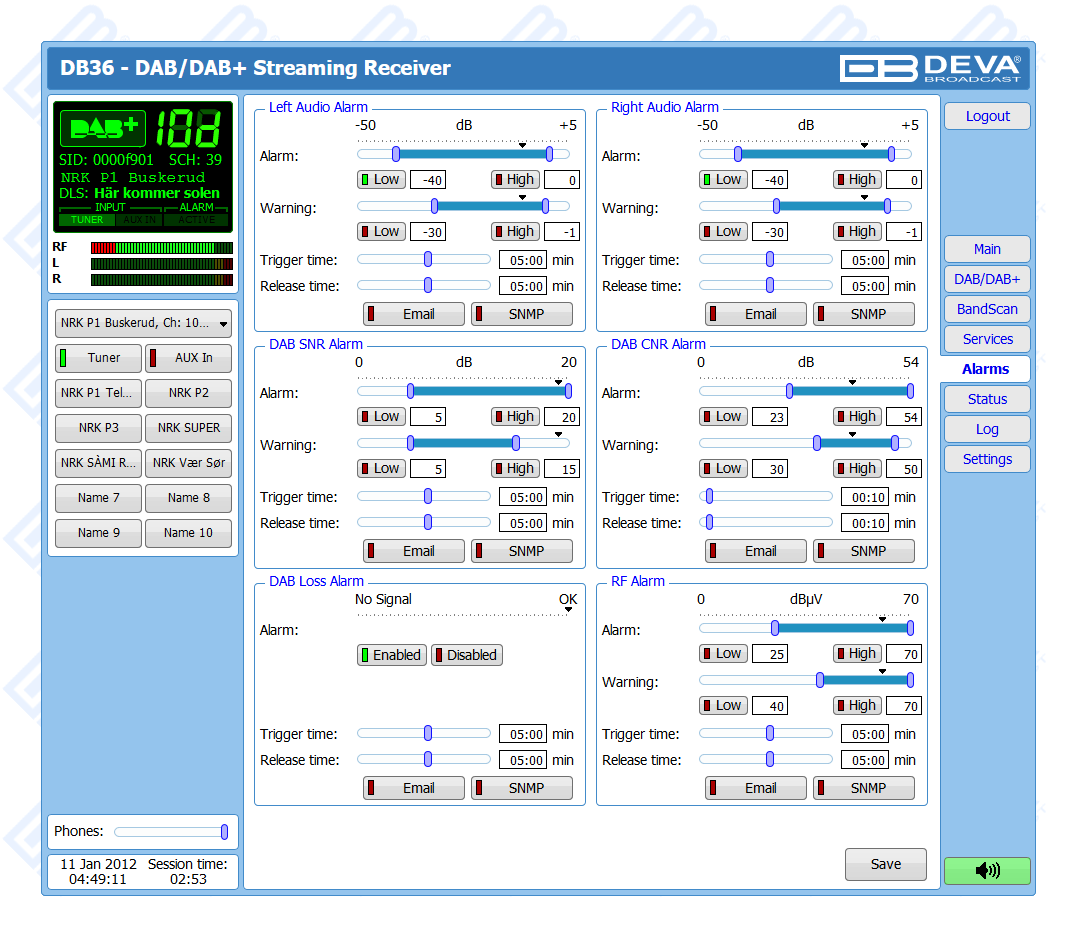Select the NRK SUPER preset
1077x937 pixels.
187,428
